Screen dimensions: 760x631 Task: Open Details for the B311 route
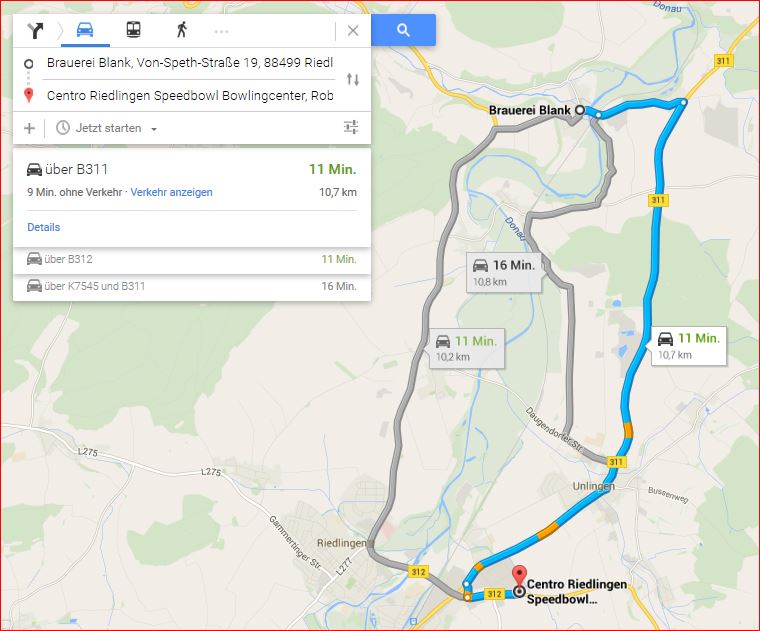[44, 227]
